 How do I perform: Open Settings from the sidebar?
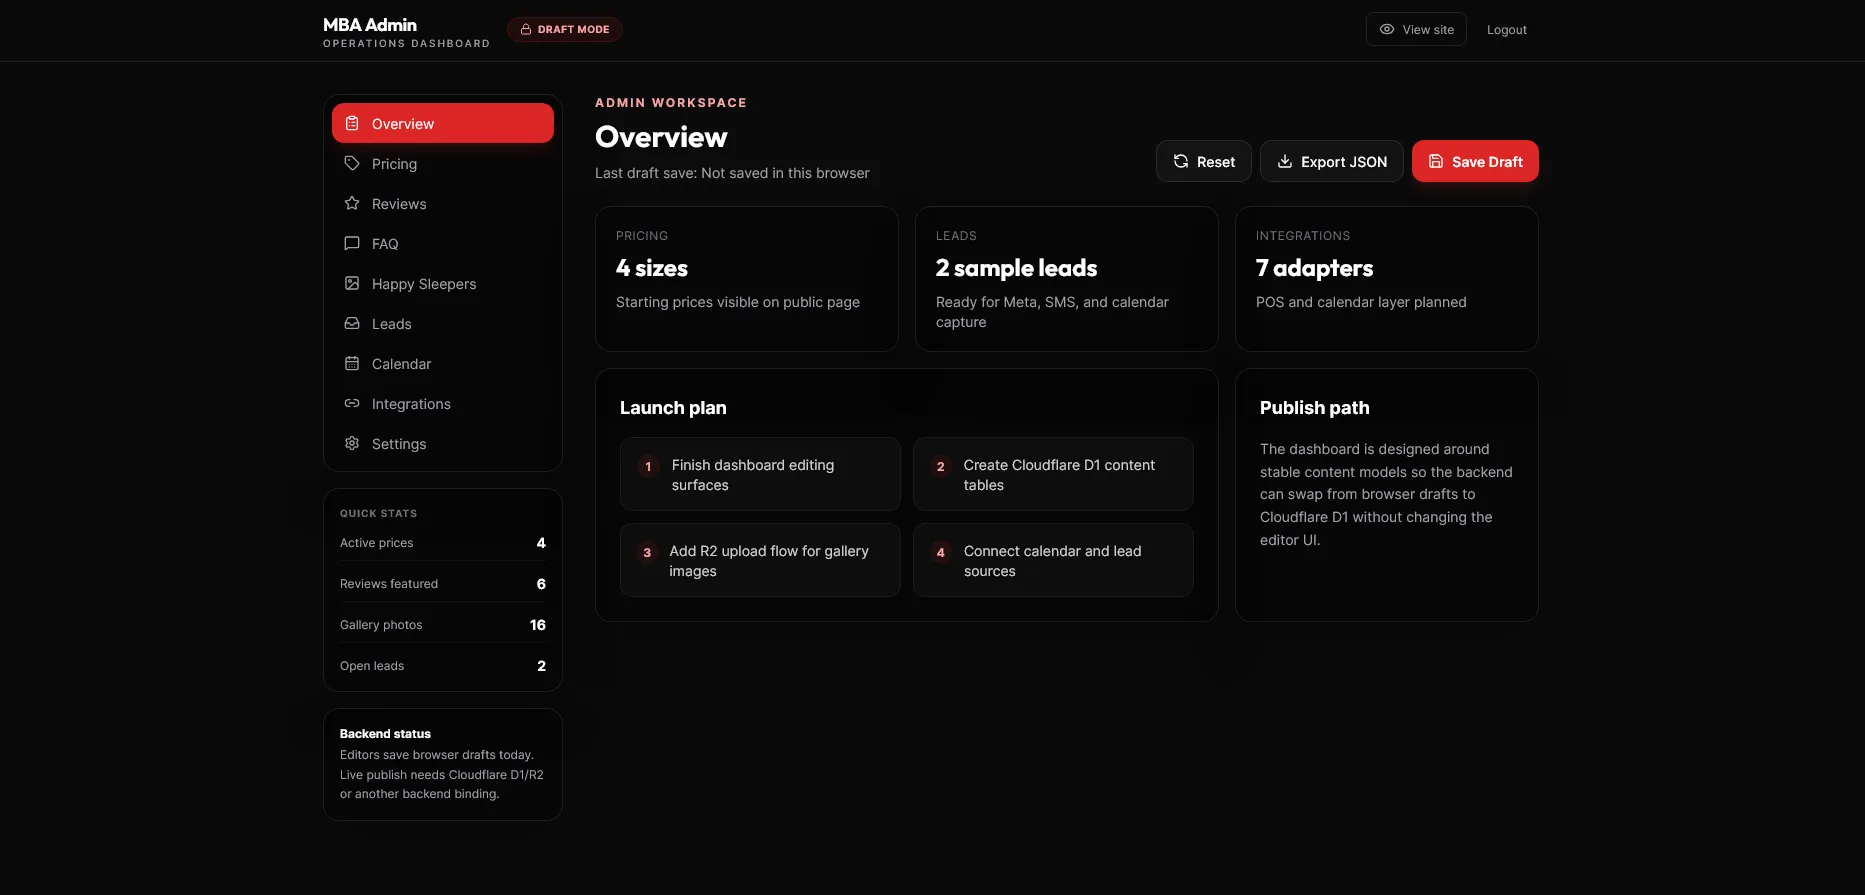(443, 443)
